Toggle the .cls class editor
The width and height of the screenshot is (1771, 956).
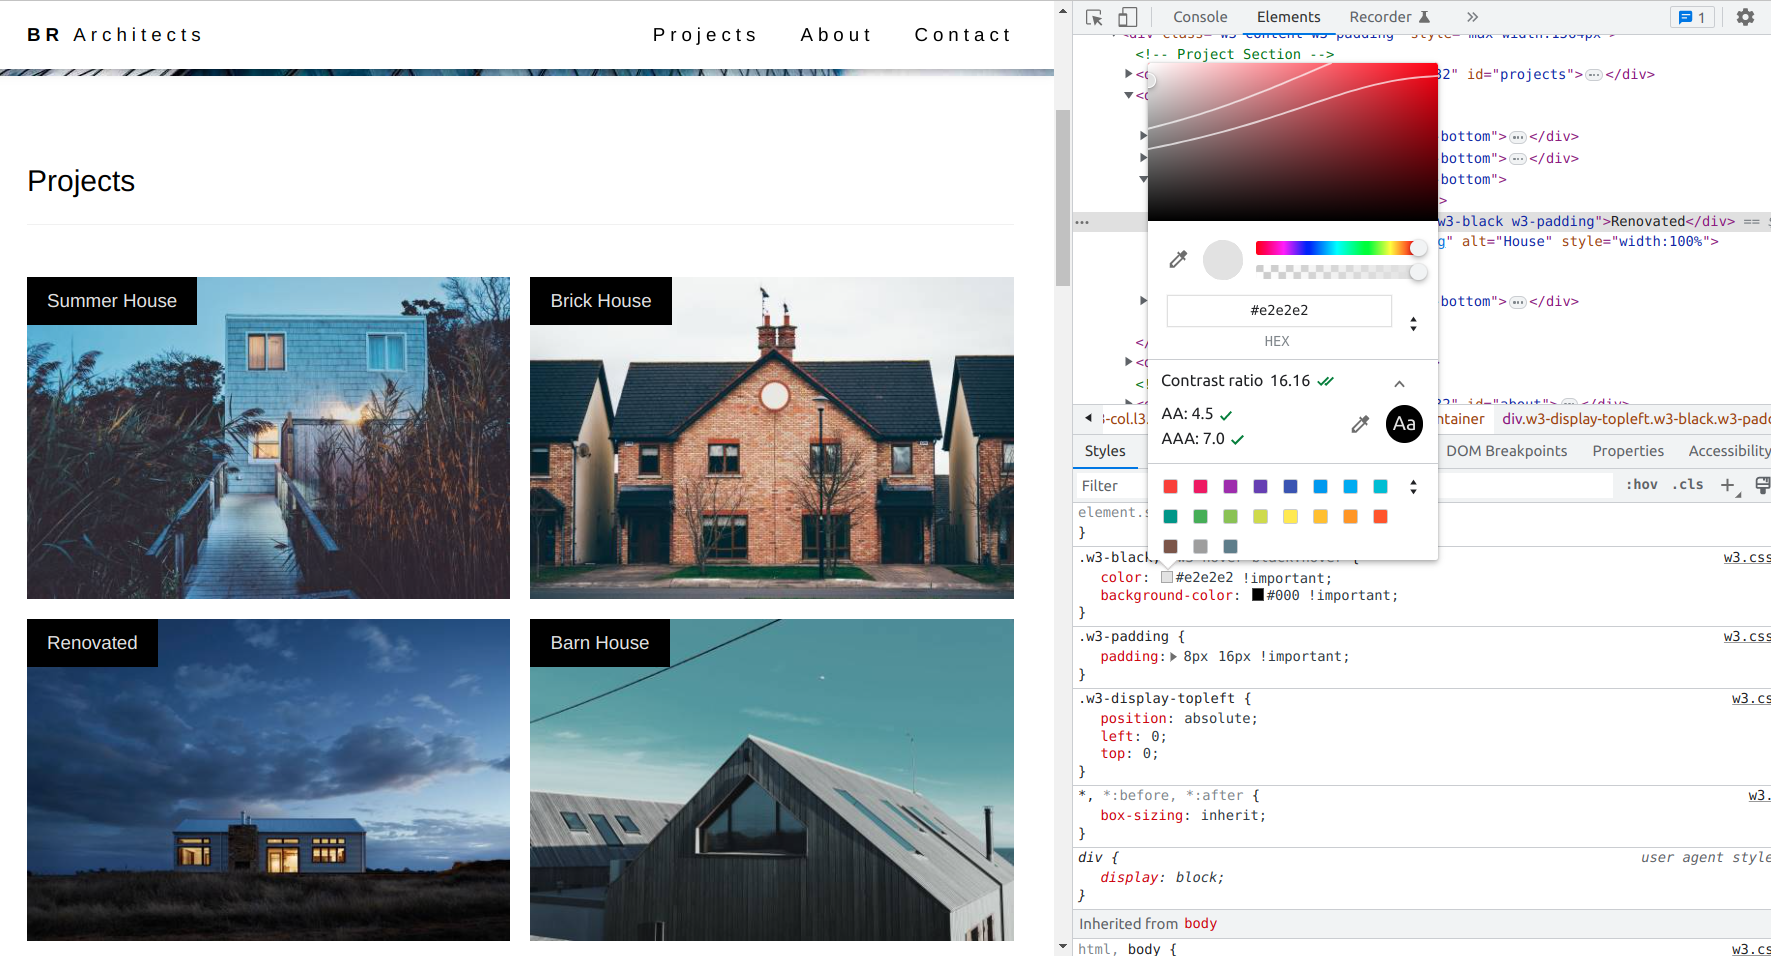click(x=1687, y=484)
